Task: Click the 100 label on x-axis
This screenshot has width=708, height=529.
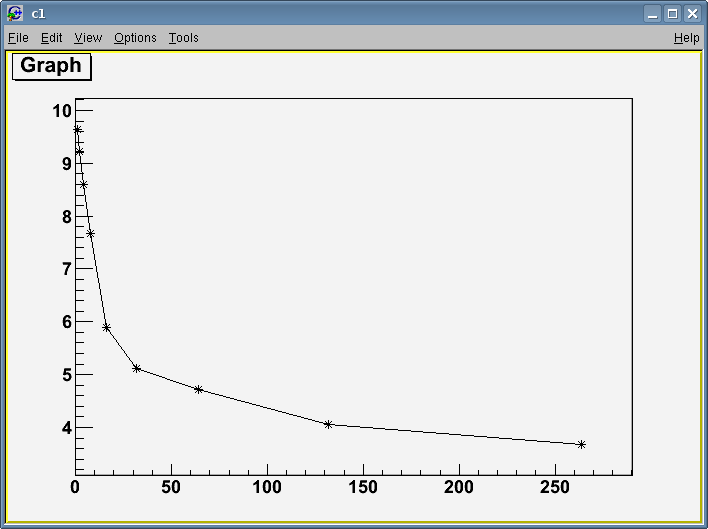Action: pyautogui.click(x=267, y=487)
